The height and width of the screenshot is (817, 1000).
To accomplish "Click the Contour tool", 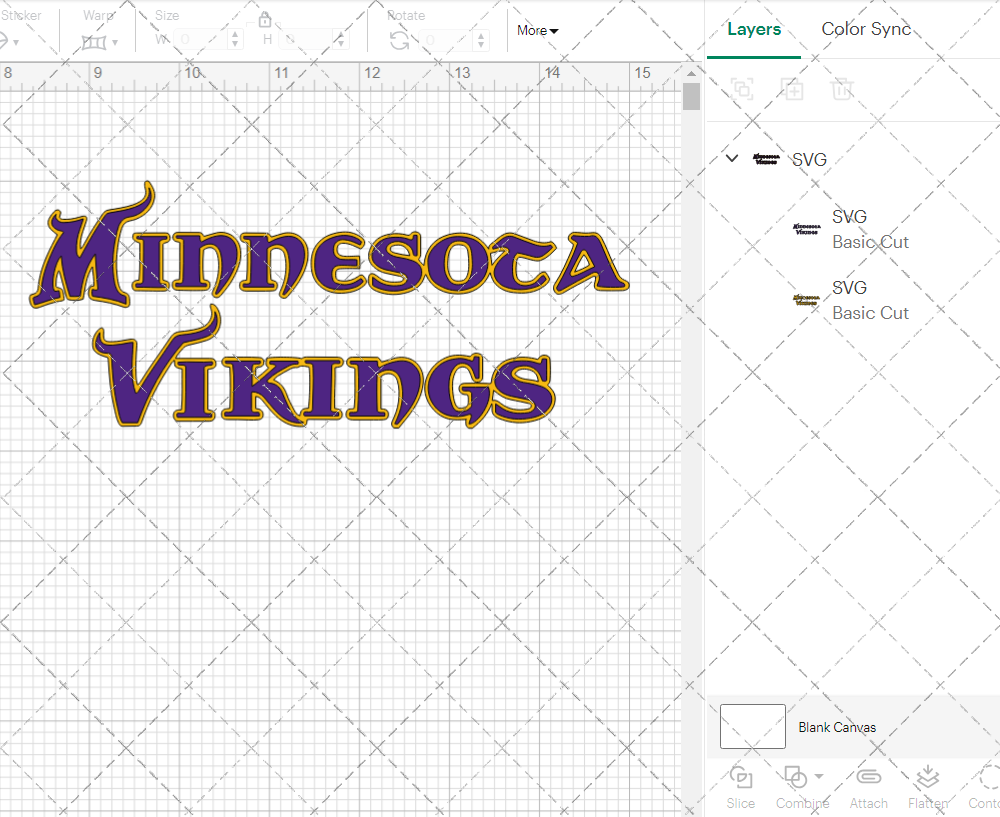I will [985, 788].
